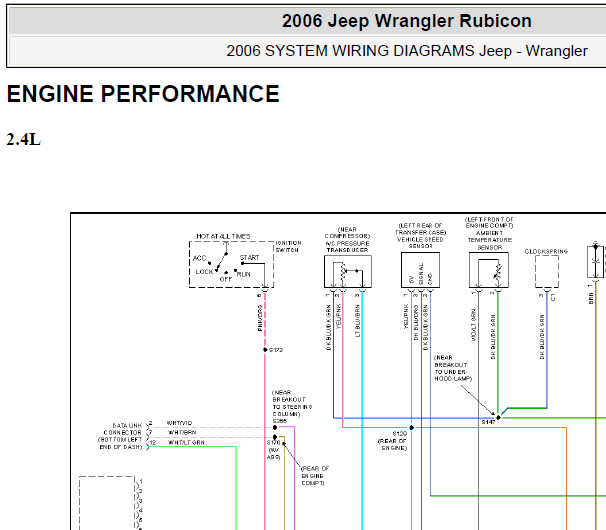Click the "LT BLU/BRN" wire label

coord(357,320)
